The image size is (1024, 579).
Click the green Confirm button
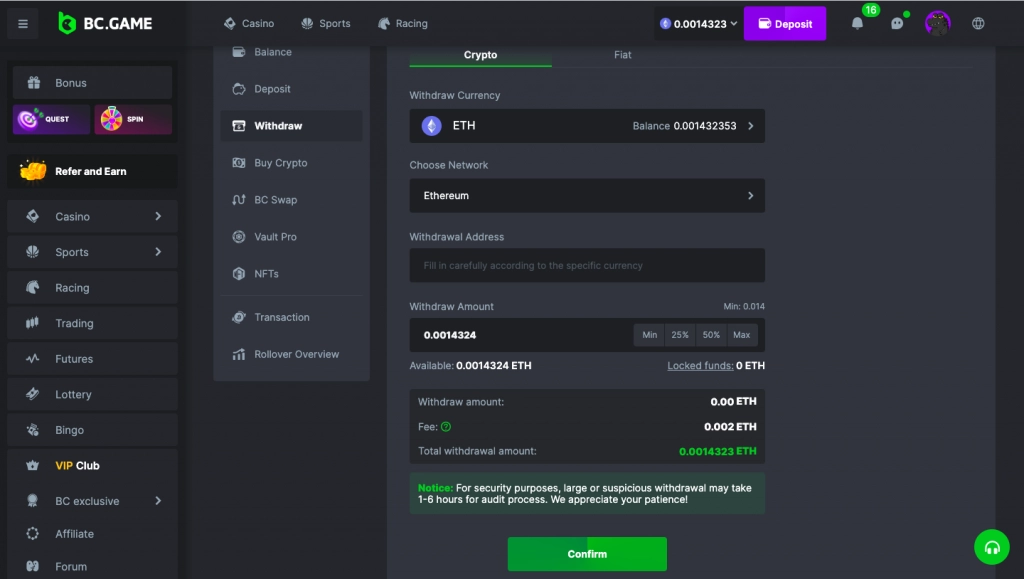coord(587,554)
